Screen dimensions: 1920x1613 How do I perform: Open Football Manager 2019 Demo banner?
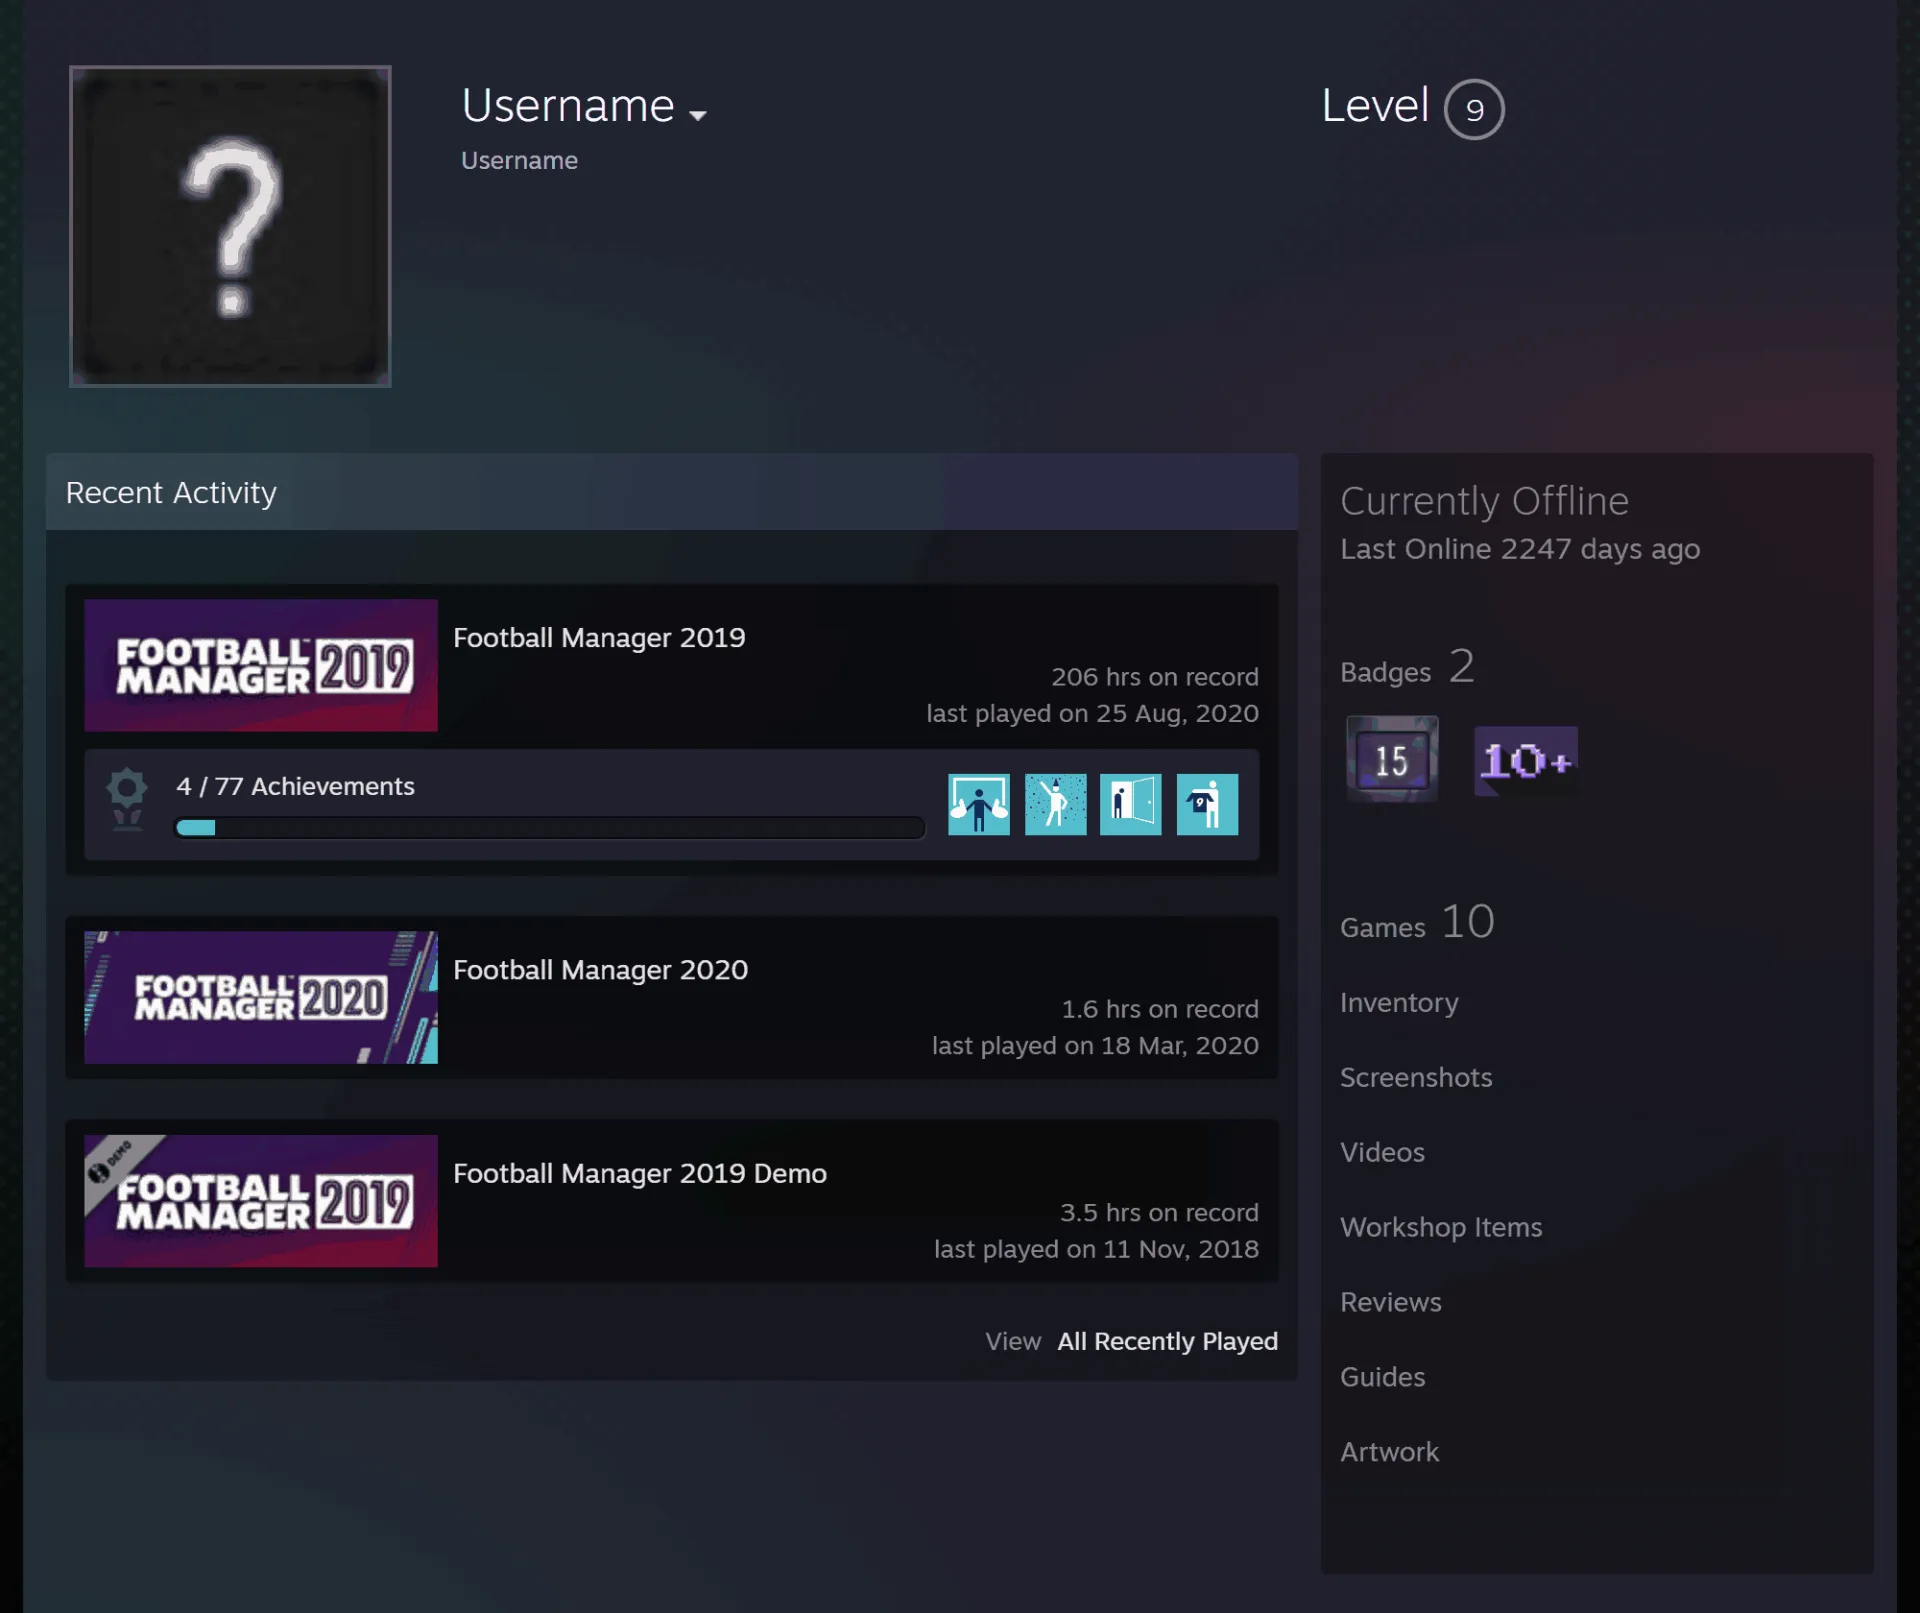(261, 1200)
